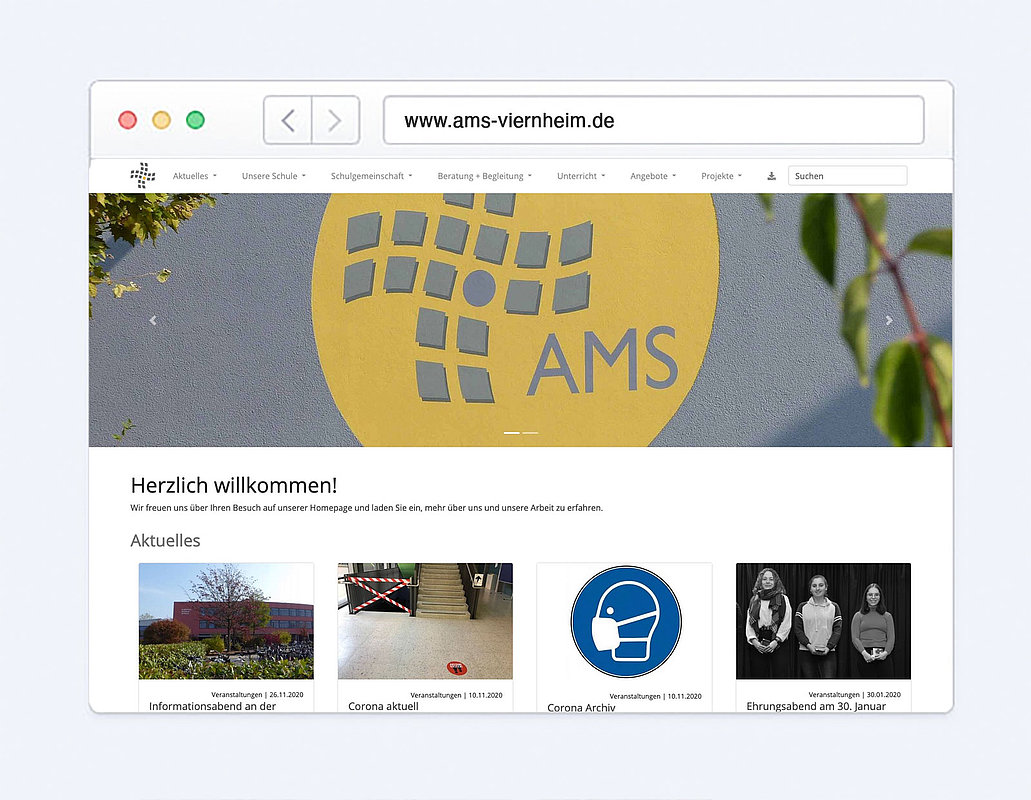Click the browser address bar
Image resolution: width=1031 pixels, height=800 pixels.
click(653, 121)
